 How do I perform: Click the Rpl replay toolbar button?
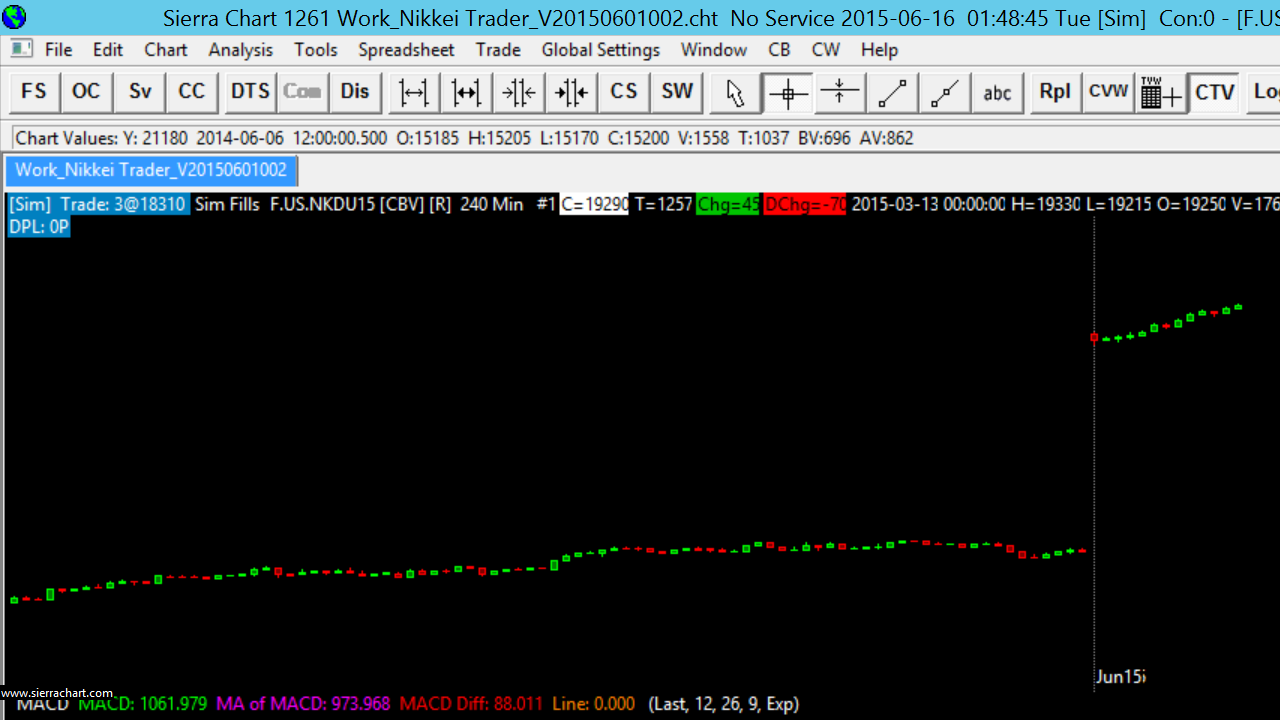tap(1056, 92)
